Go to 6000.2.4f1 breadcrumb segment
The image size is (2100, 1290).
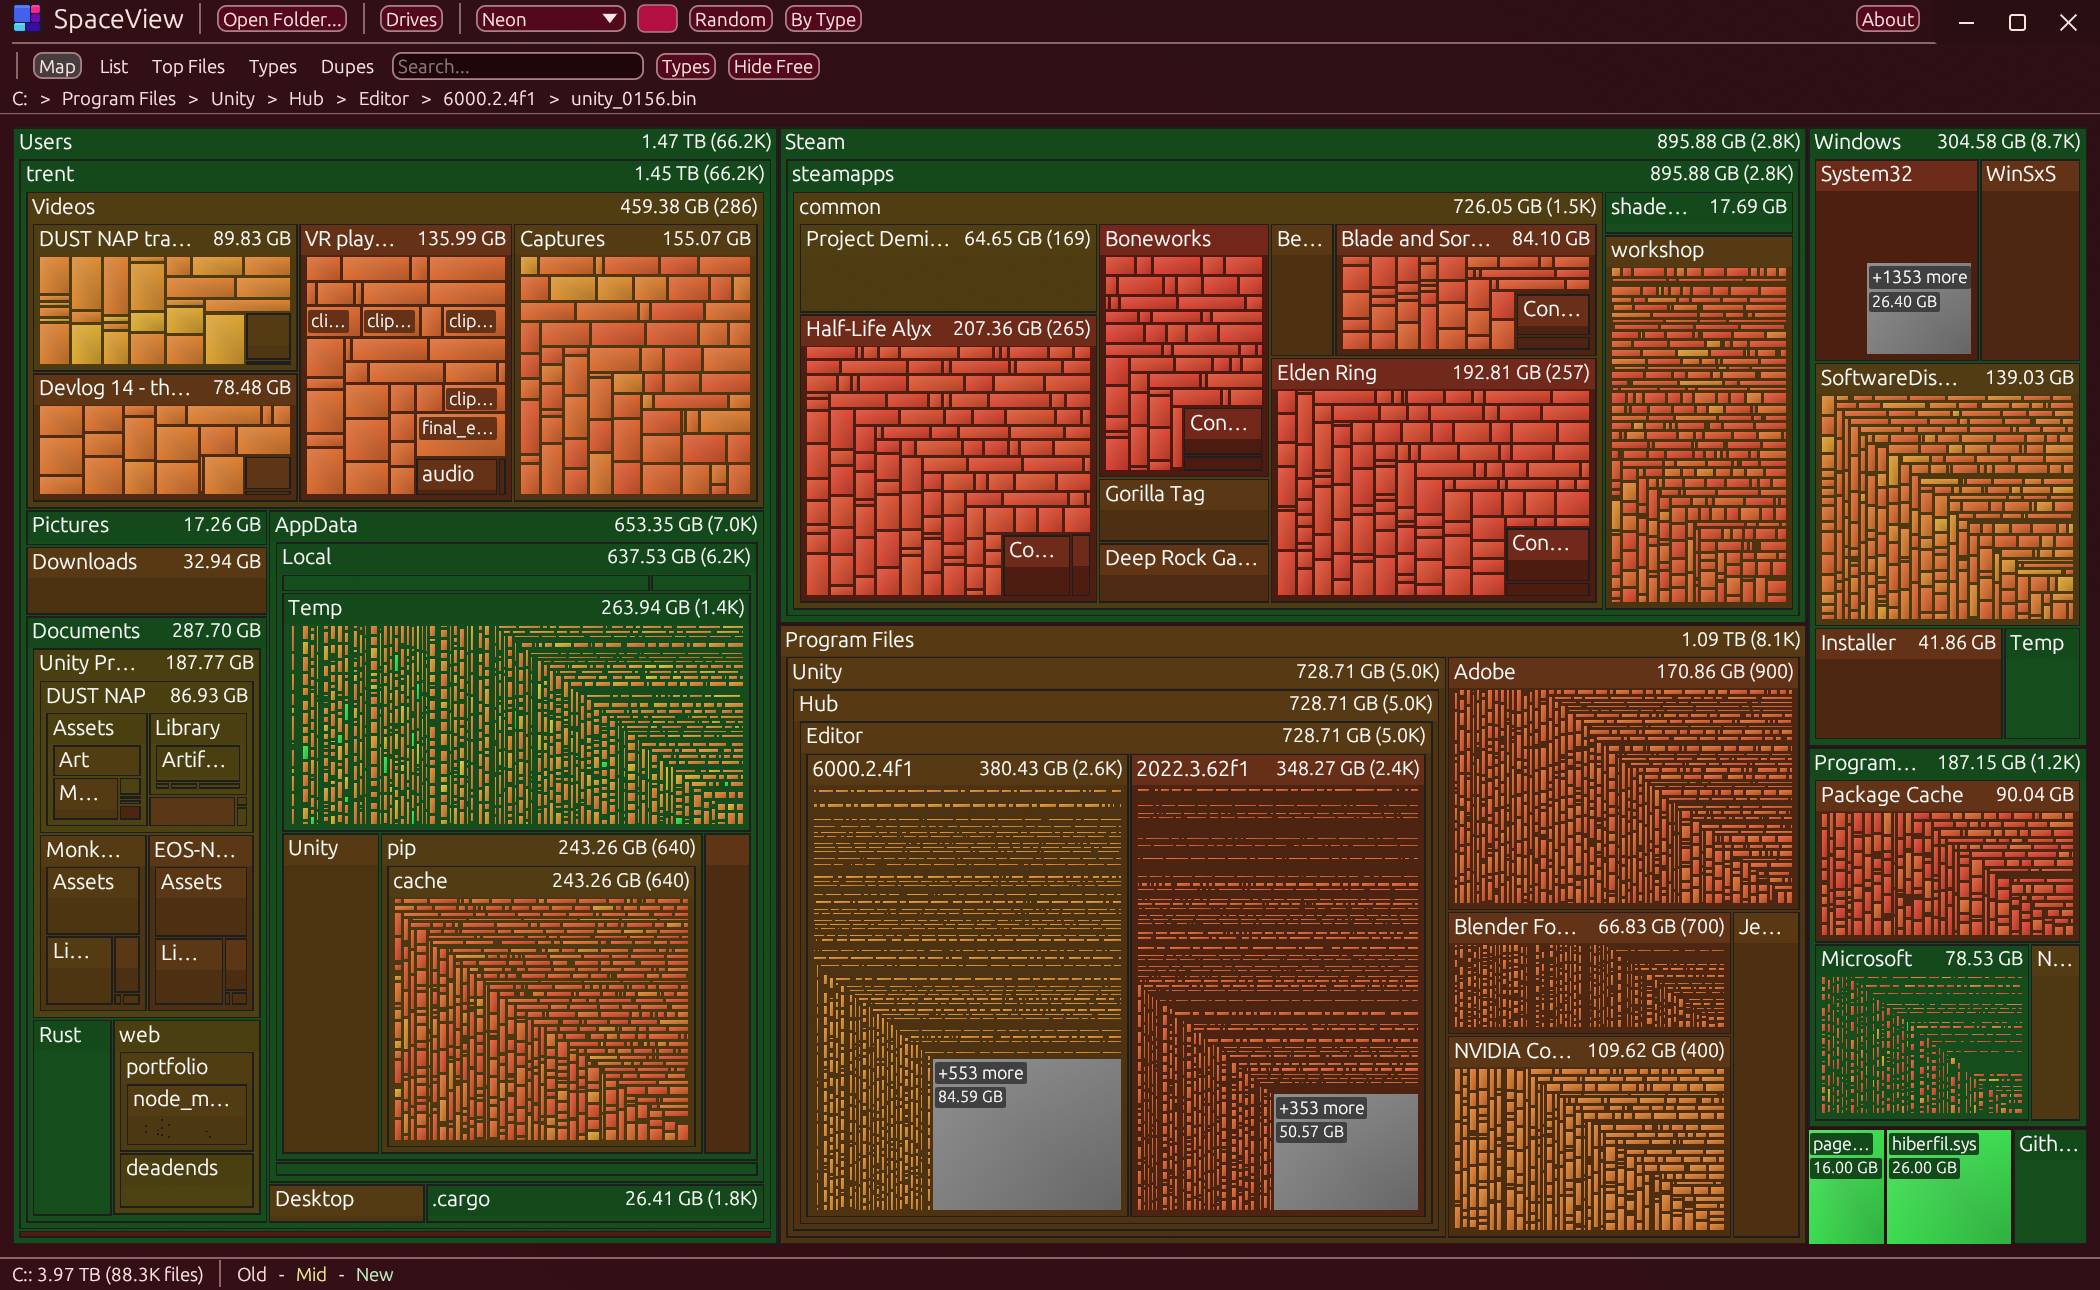click(x=489, y=99)
